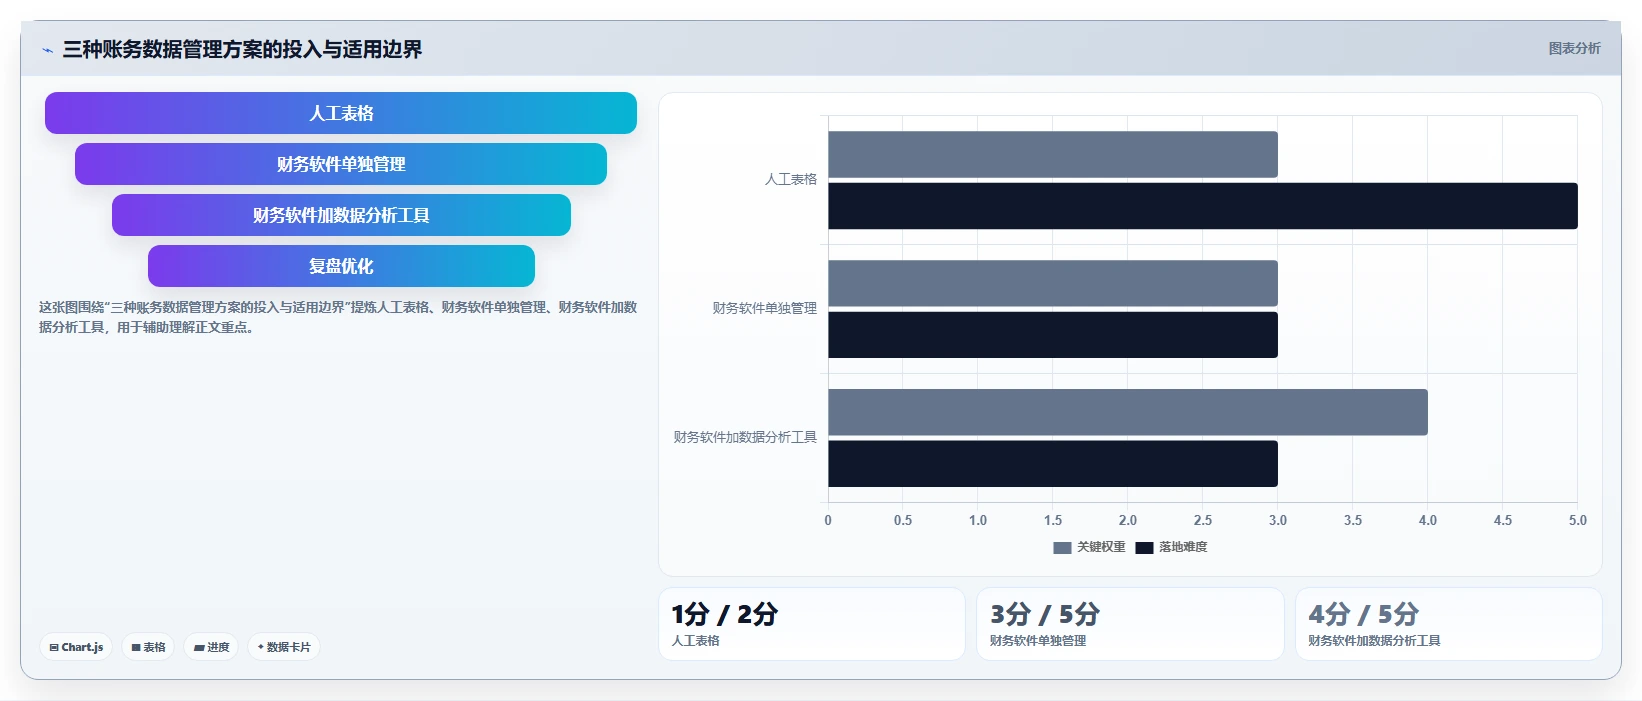Click the x-axis tick label 3.5

click(x=1353, y=520)
